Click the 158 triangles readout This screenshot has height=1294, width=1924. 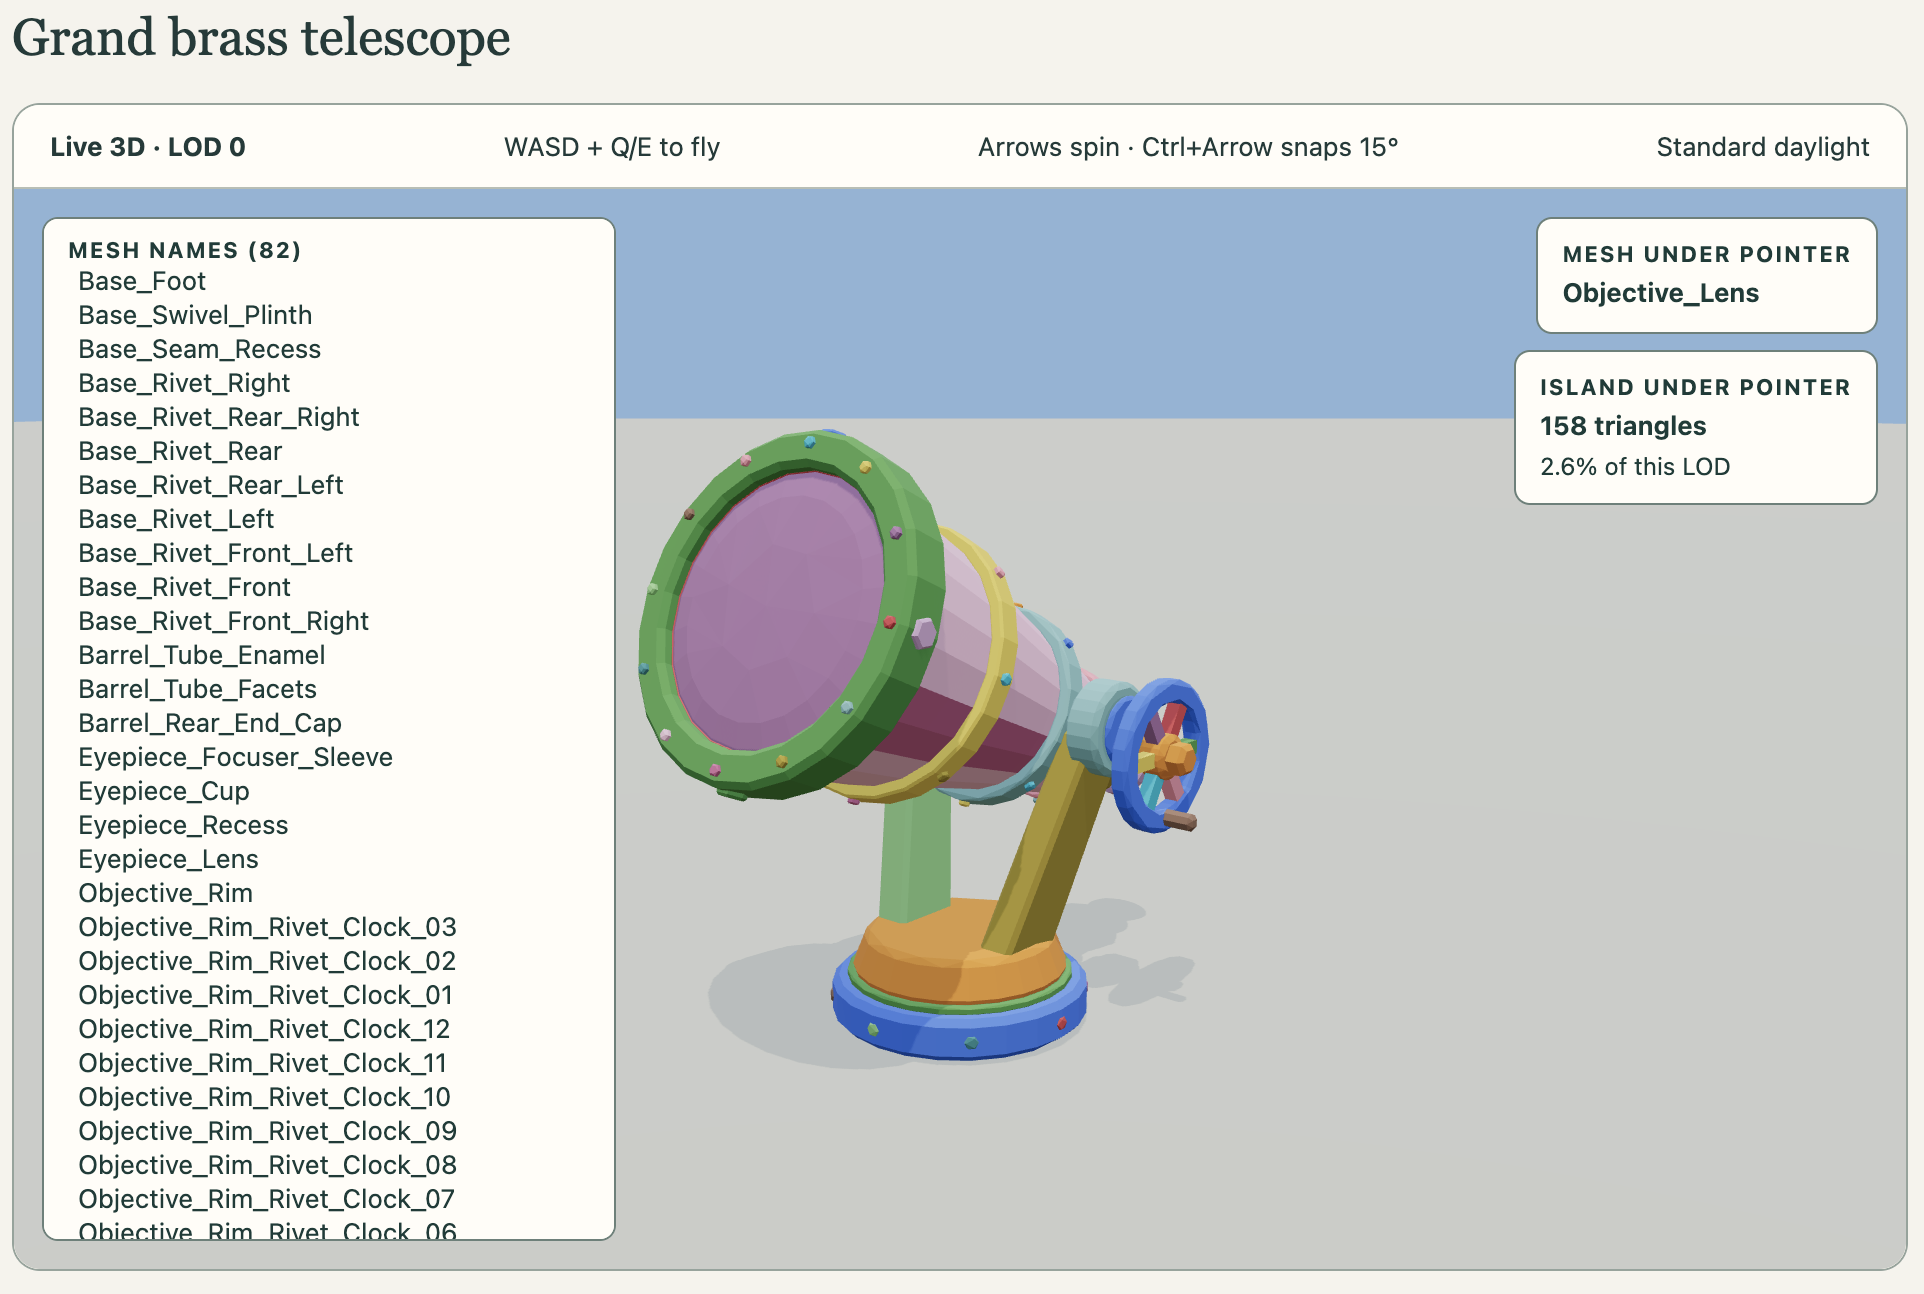click(x=1623, y=426)
